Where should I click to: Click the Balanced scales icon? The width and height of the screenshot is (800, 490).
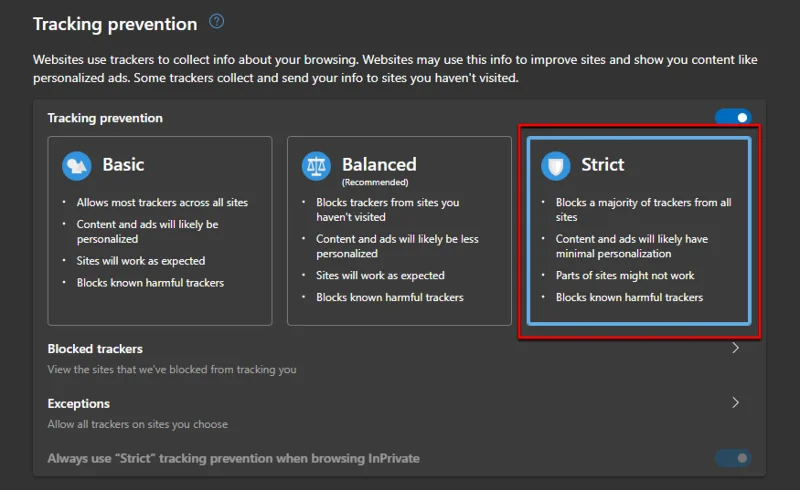[317, 166]
